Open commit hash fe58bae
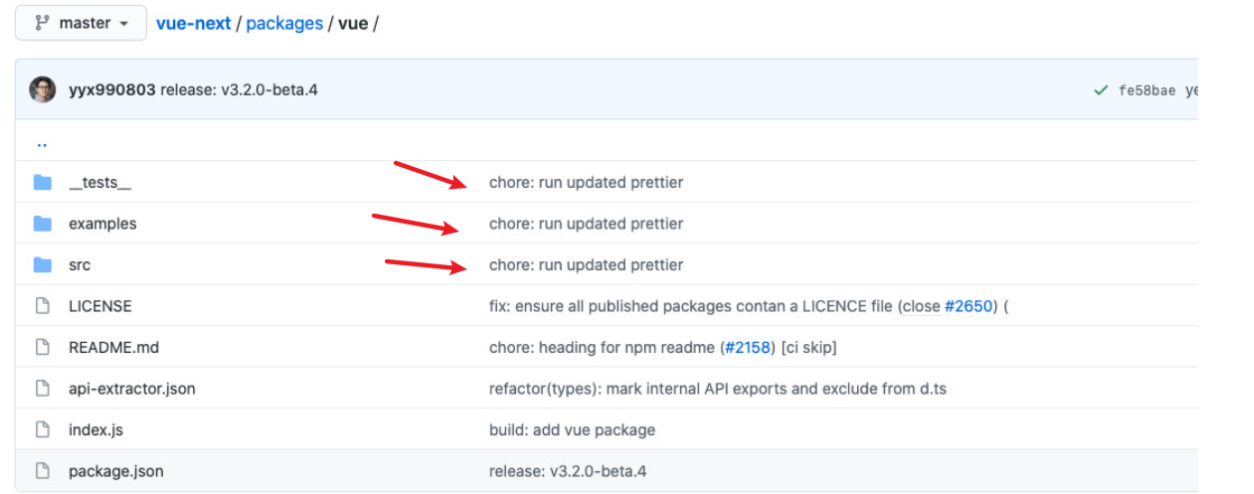Screen dimensions: 1254x494 click(1147, 91)
